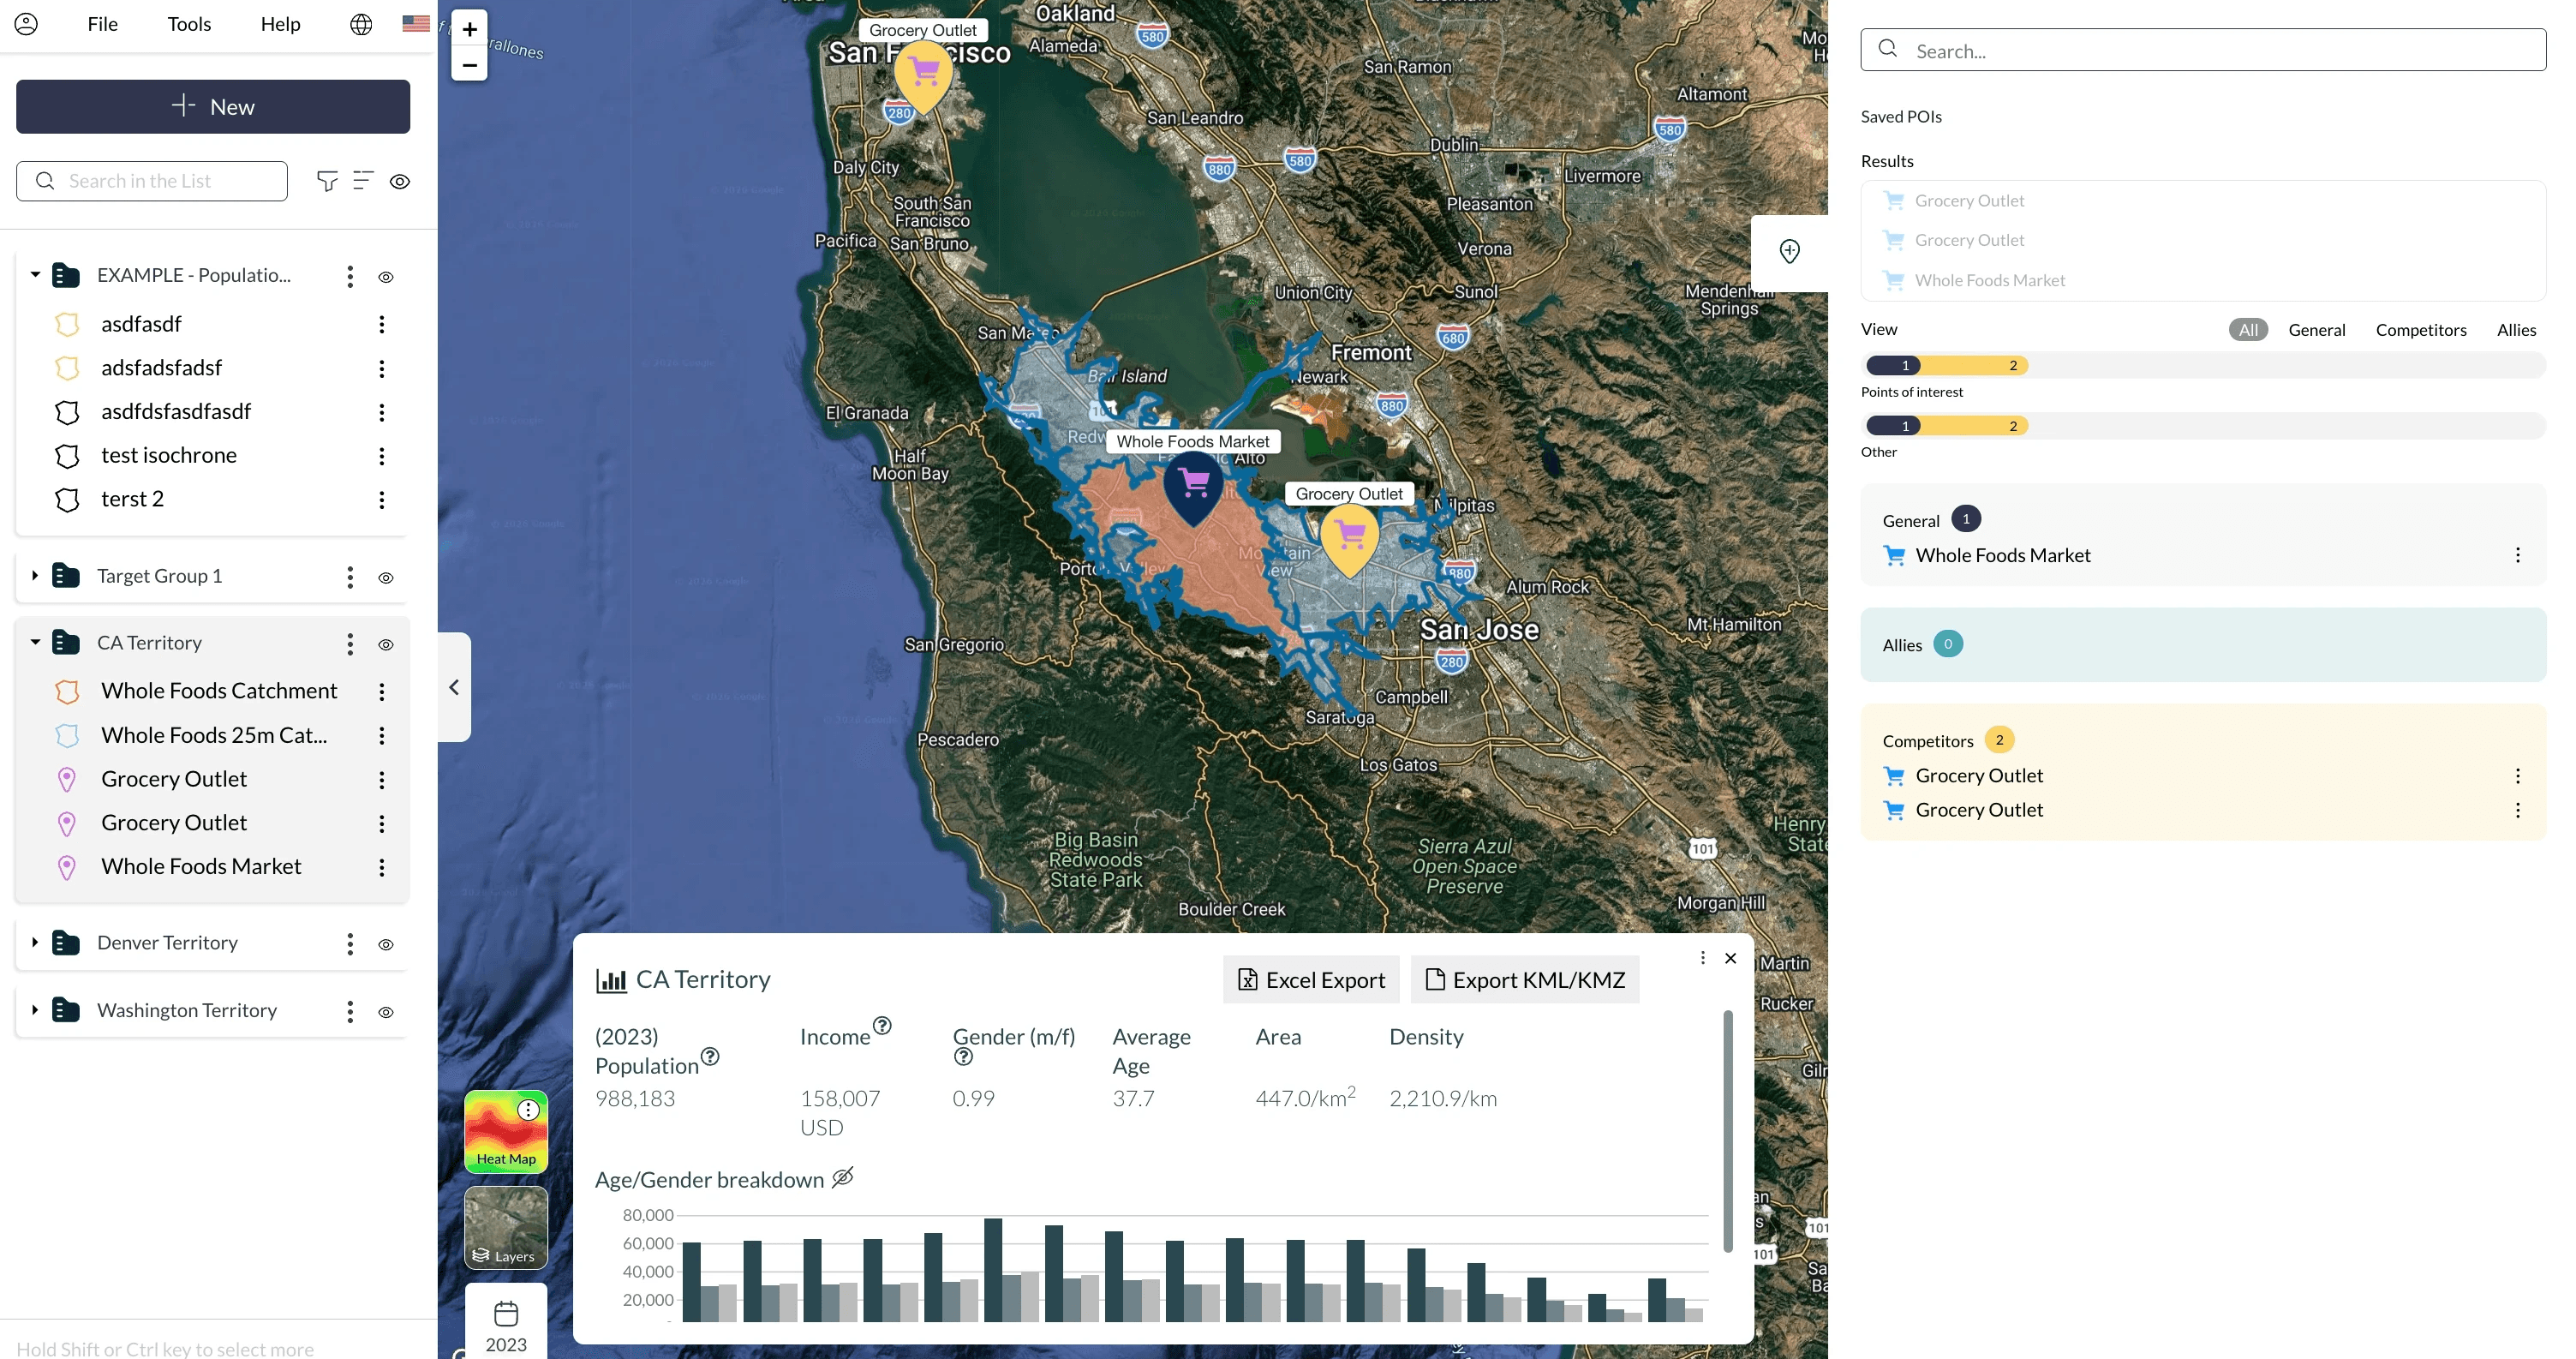This screenshot has height=1359, width=2576.
Task: Click the filter funnel icon in sidebar
Action: tap(326, 181)
